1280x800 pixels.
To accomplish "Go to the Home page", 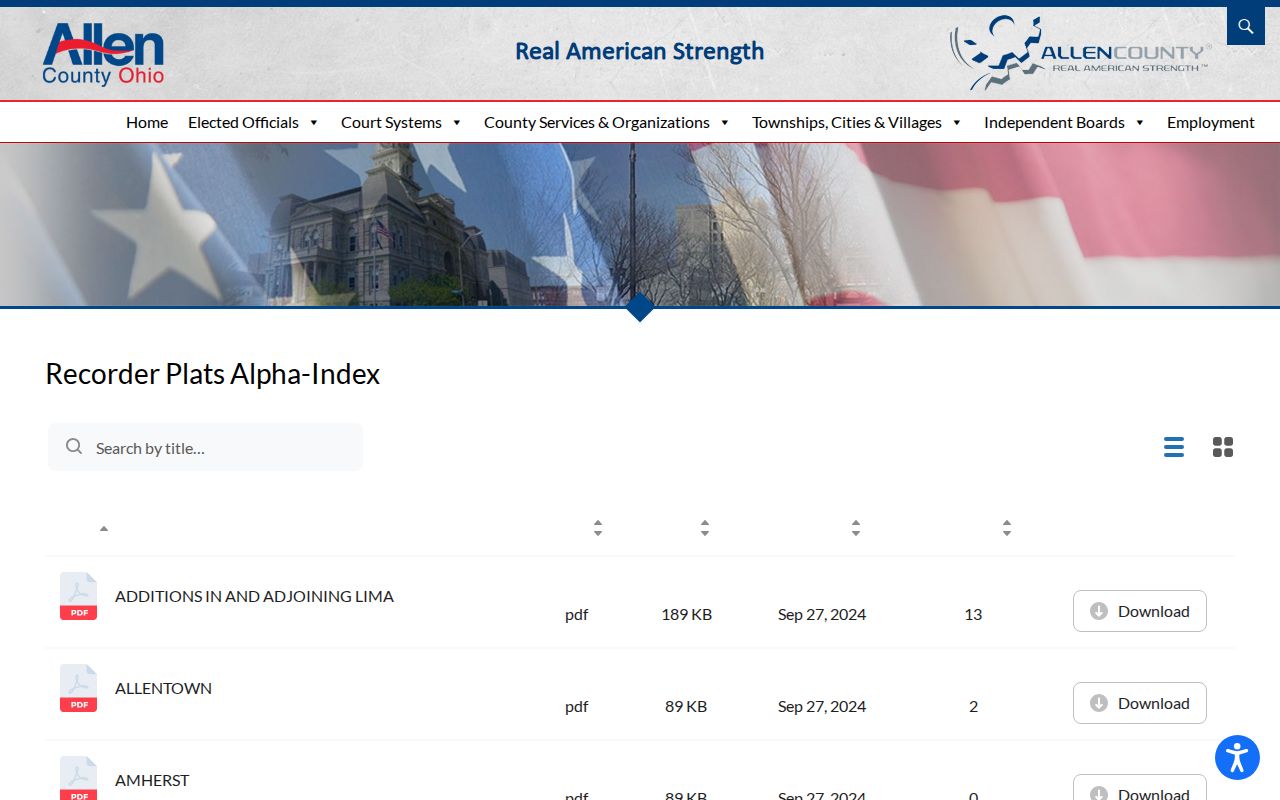I will (147, 122).
